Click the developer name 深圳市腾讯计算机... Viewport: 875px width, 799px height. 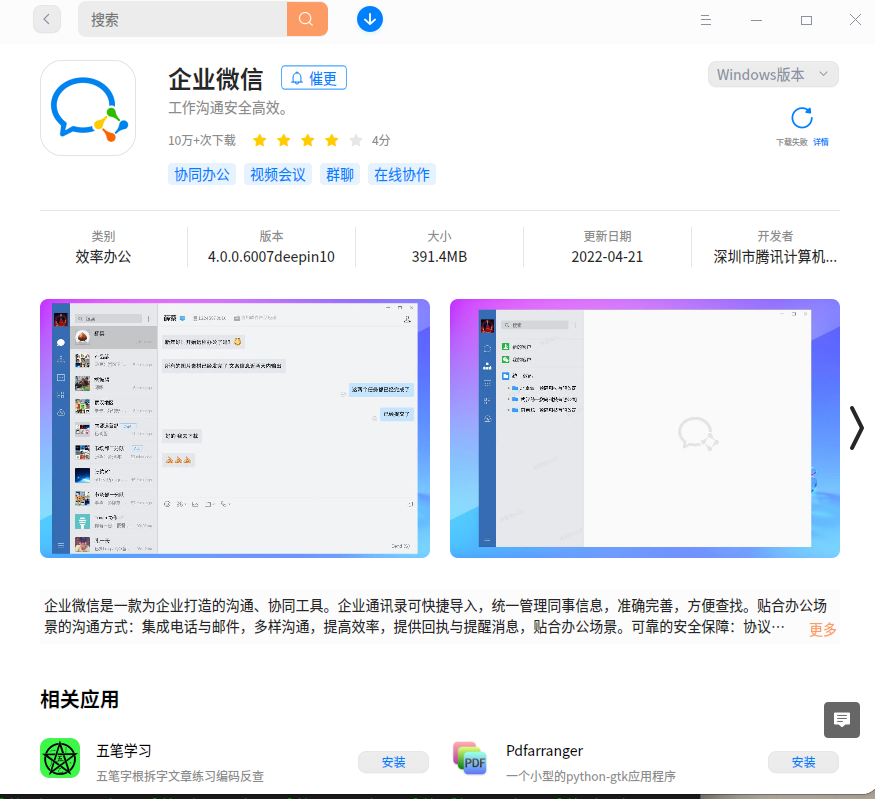(x=775, y=257)
